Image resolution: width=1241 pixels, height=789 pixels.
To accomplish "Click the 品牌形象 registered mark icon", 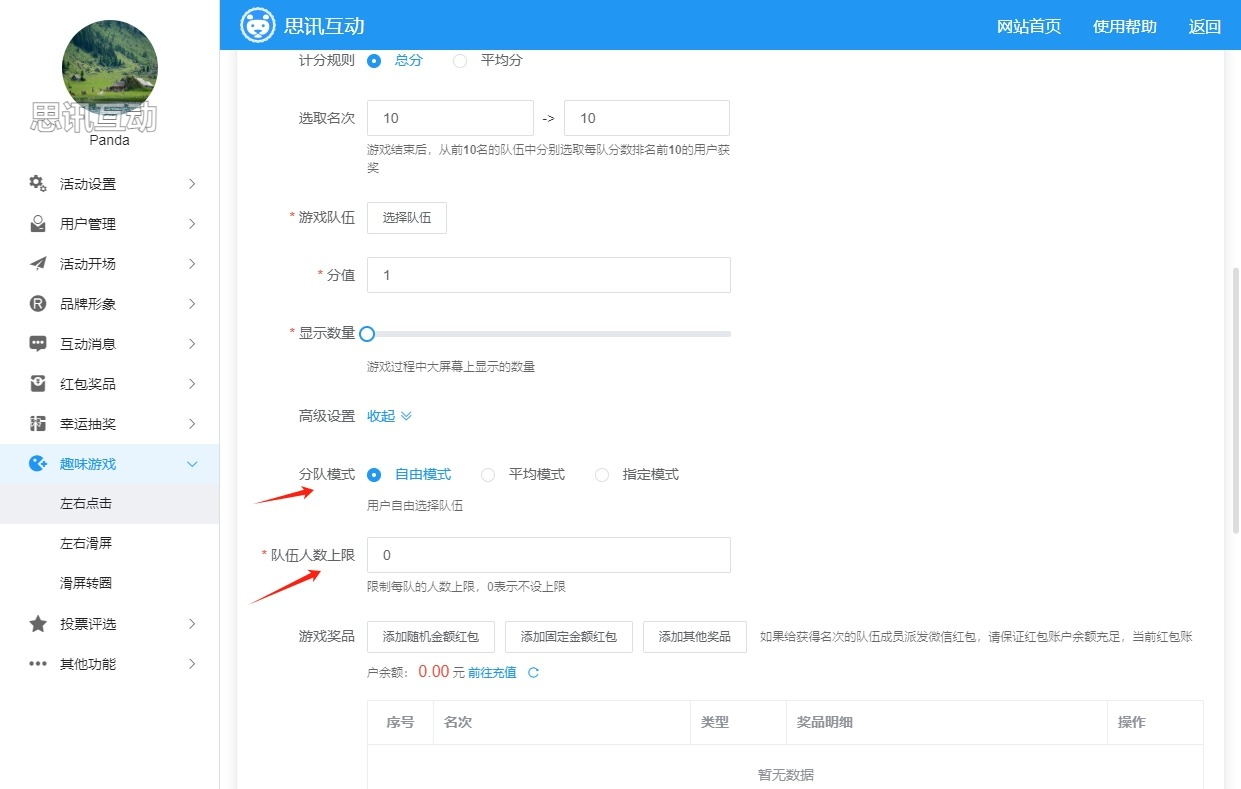I will [38, 303].
